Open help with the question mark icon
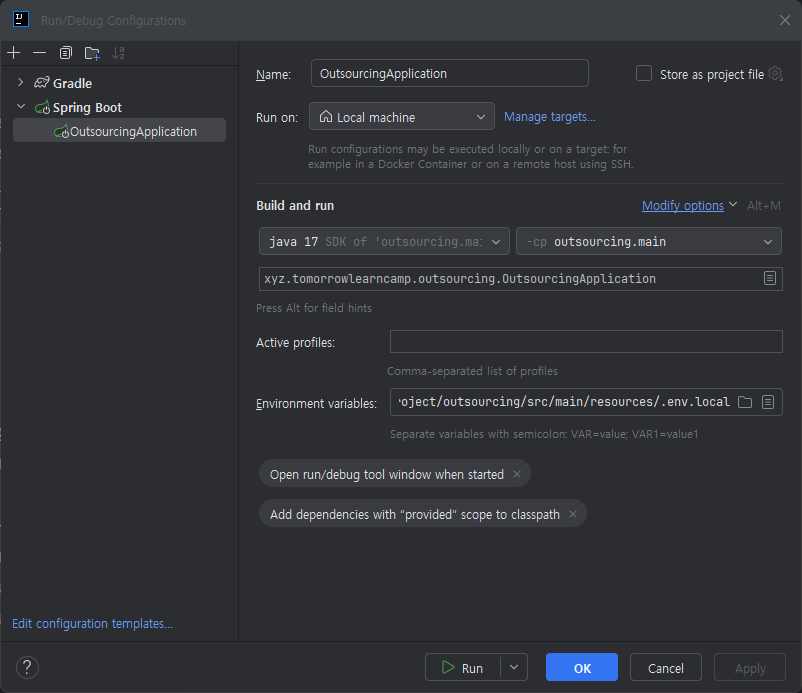Image resolution: width=802 pixels, height=693 pixels. click(x=27, y=667)
